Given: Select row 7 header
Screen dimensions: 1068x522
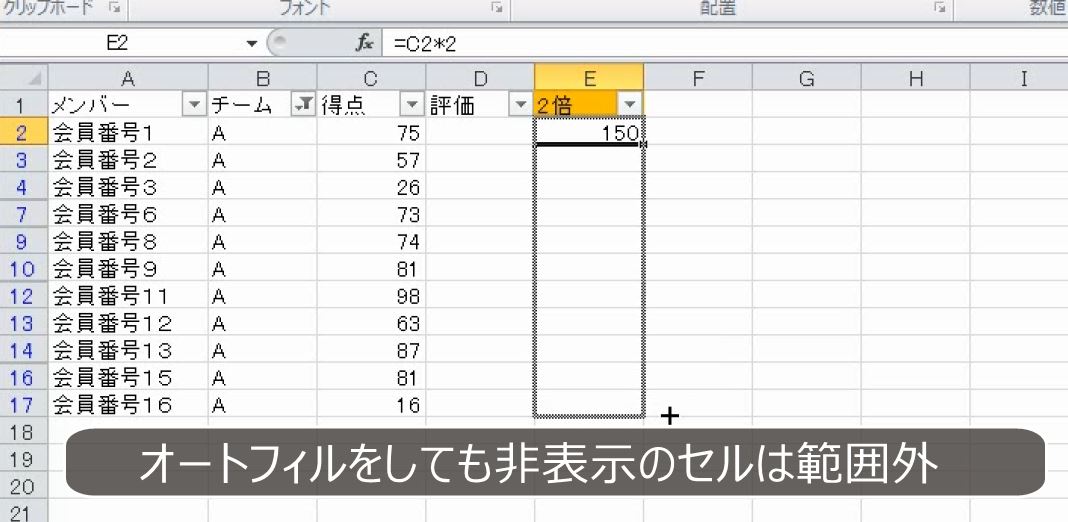Looking at the screenshot, I should (24, 214).
